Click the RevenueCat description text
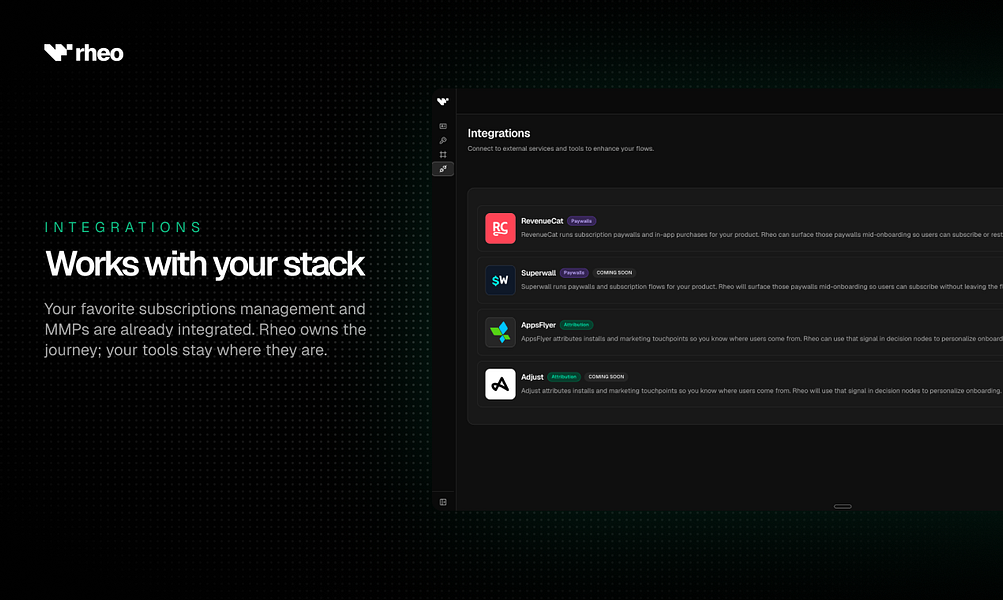 [x=761, y=235]
